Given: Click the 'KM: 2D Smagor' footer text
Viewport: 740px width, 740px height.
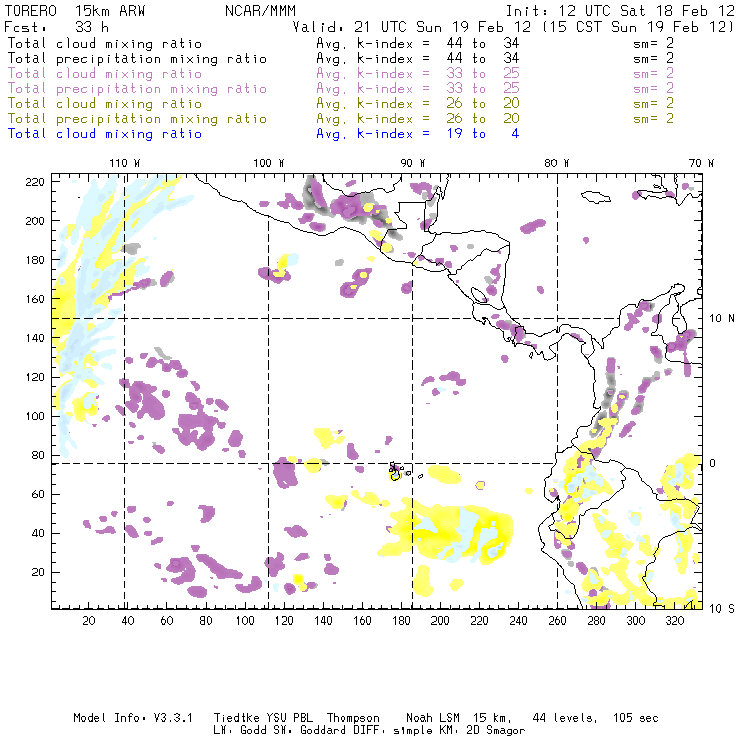Looking at the screenshot, I should 480,730.
